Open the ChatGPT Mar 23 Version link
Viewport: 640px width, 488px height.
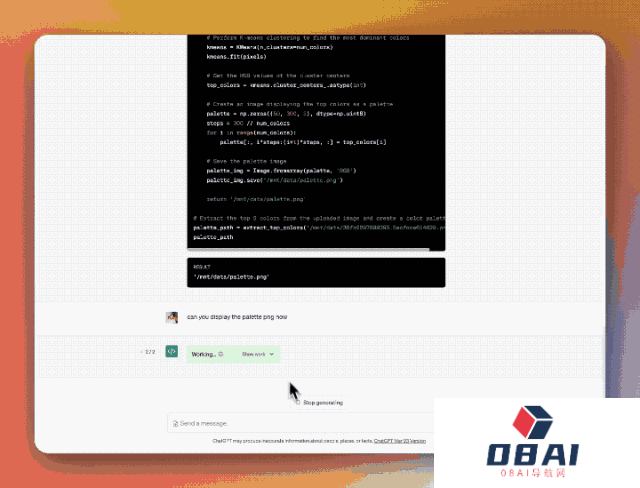(x=399, y=440)
